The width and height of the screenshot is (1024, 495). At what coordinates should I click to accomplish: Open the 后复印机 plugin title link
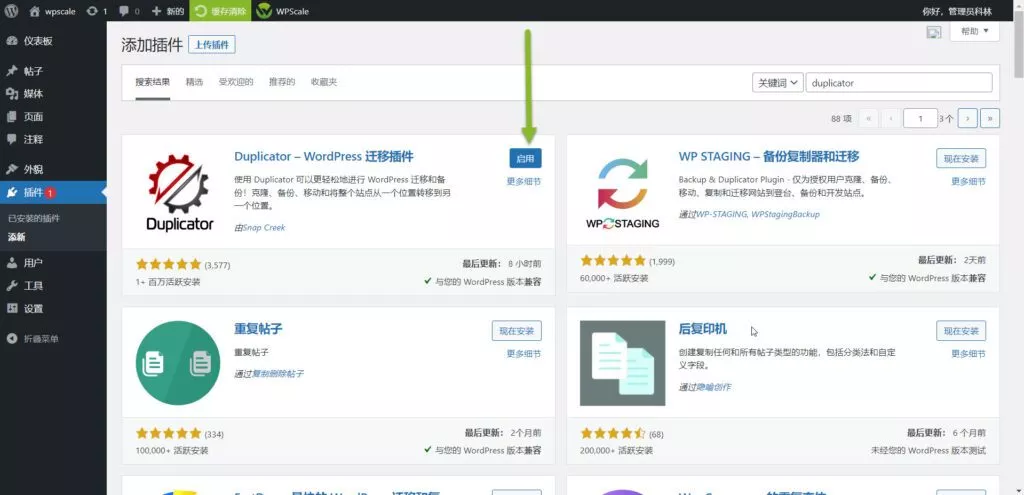pos(703,328)
